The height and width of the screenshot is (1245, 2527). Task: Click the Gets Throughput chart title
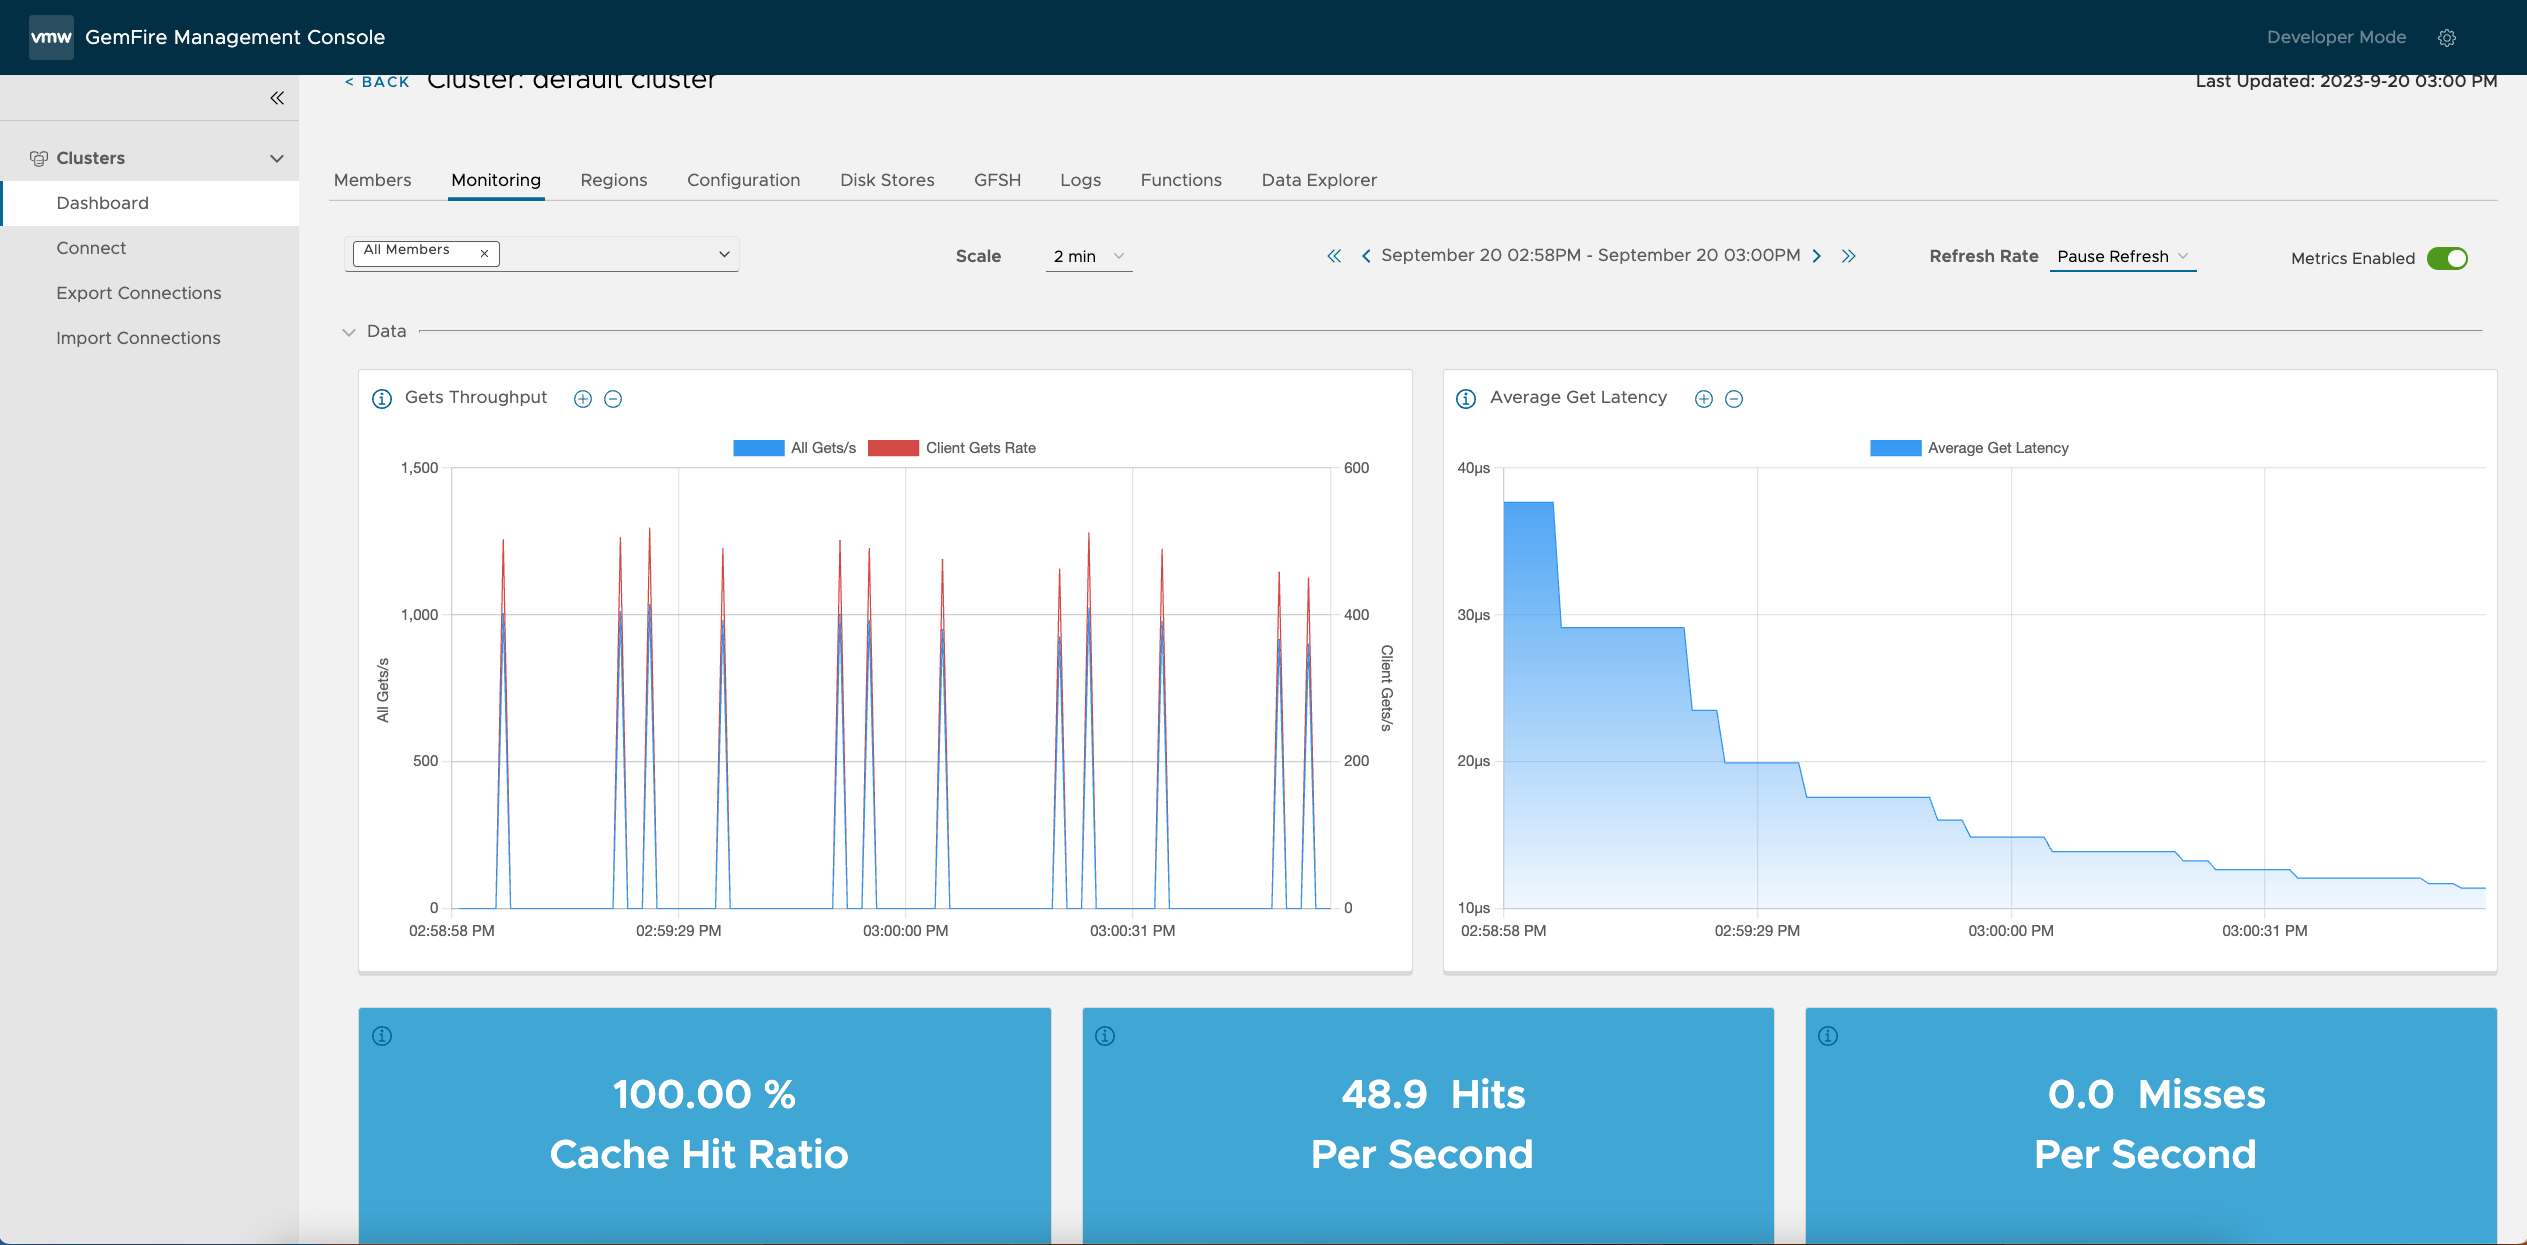[x=476, y=397]
